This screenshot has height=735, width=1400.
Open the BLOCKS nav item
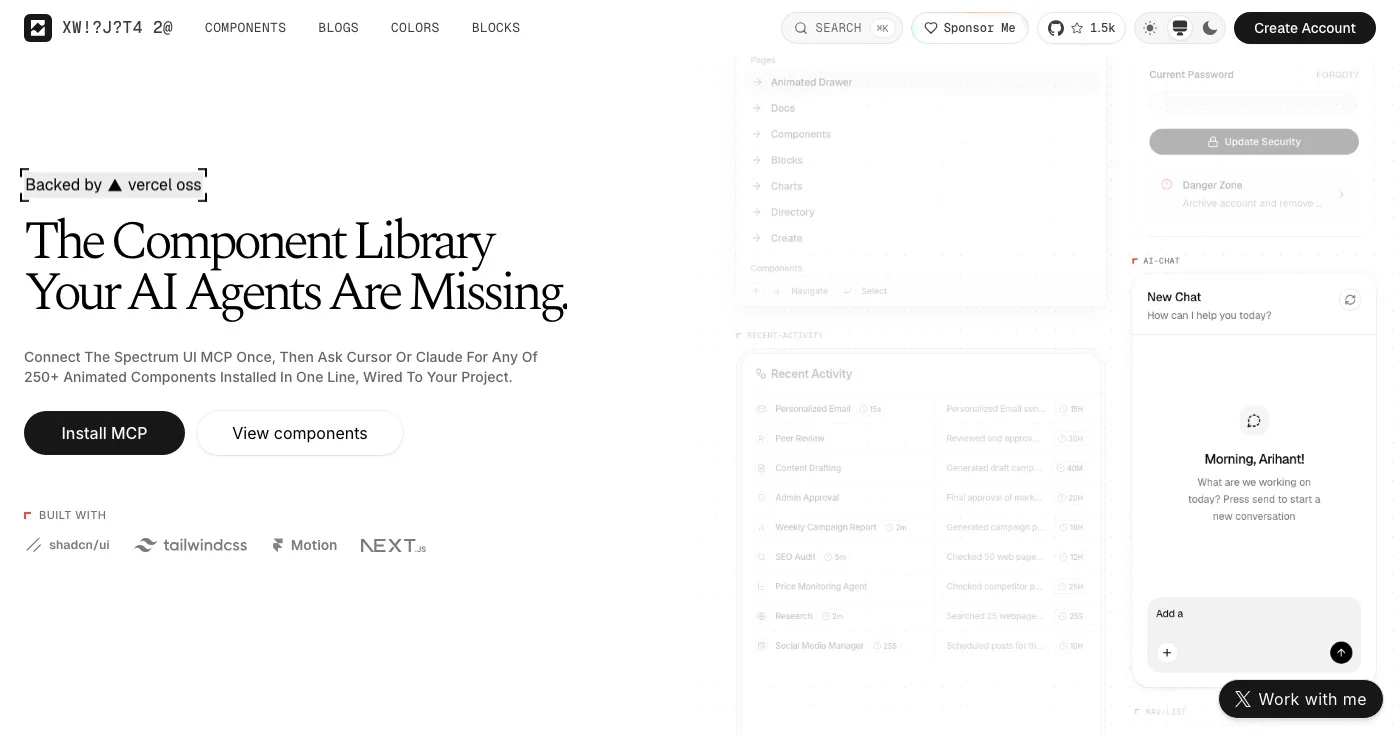click(496, 28)
